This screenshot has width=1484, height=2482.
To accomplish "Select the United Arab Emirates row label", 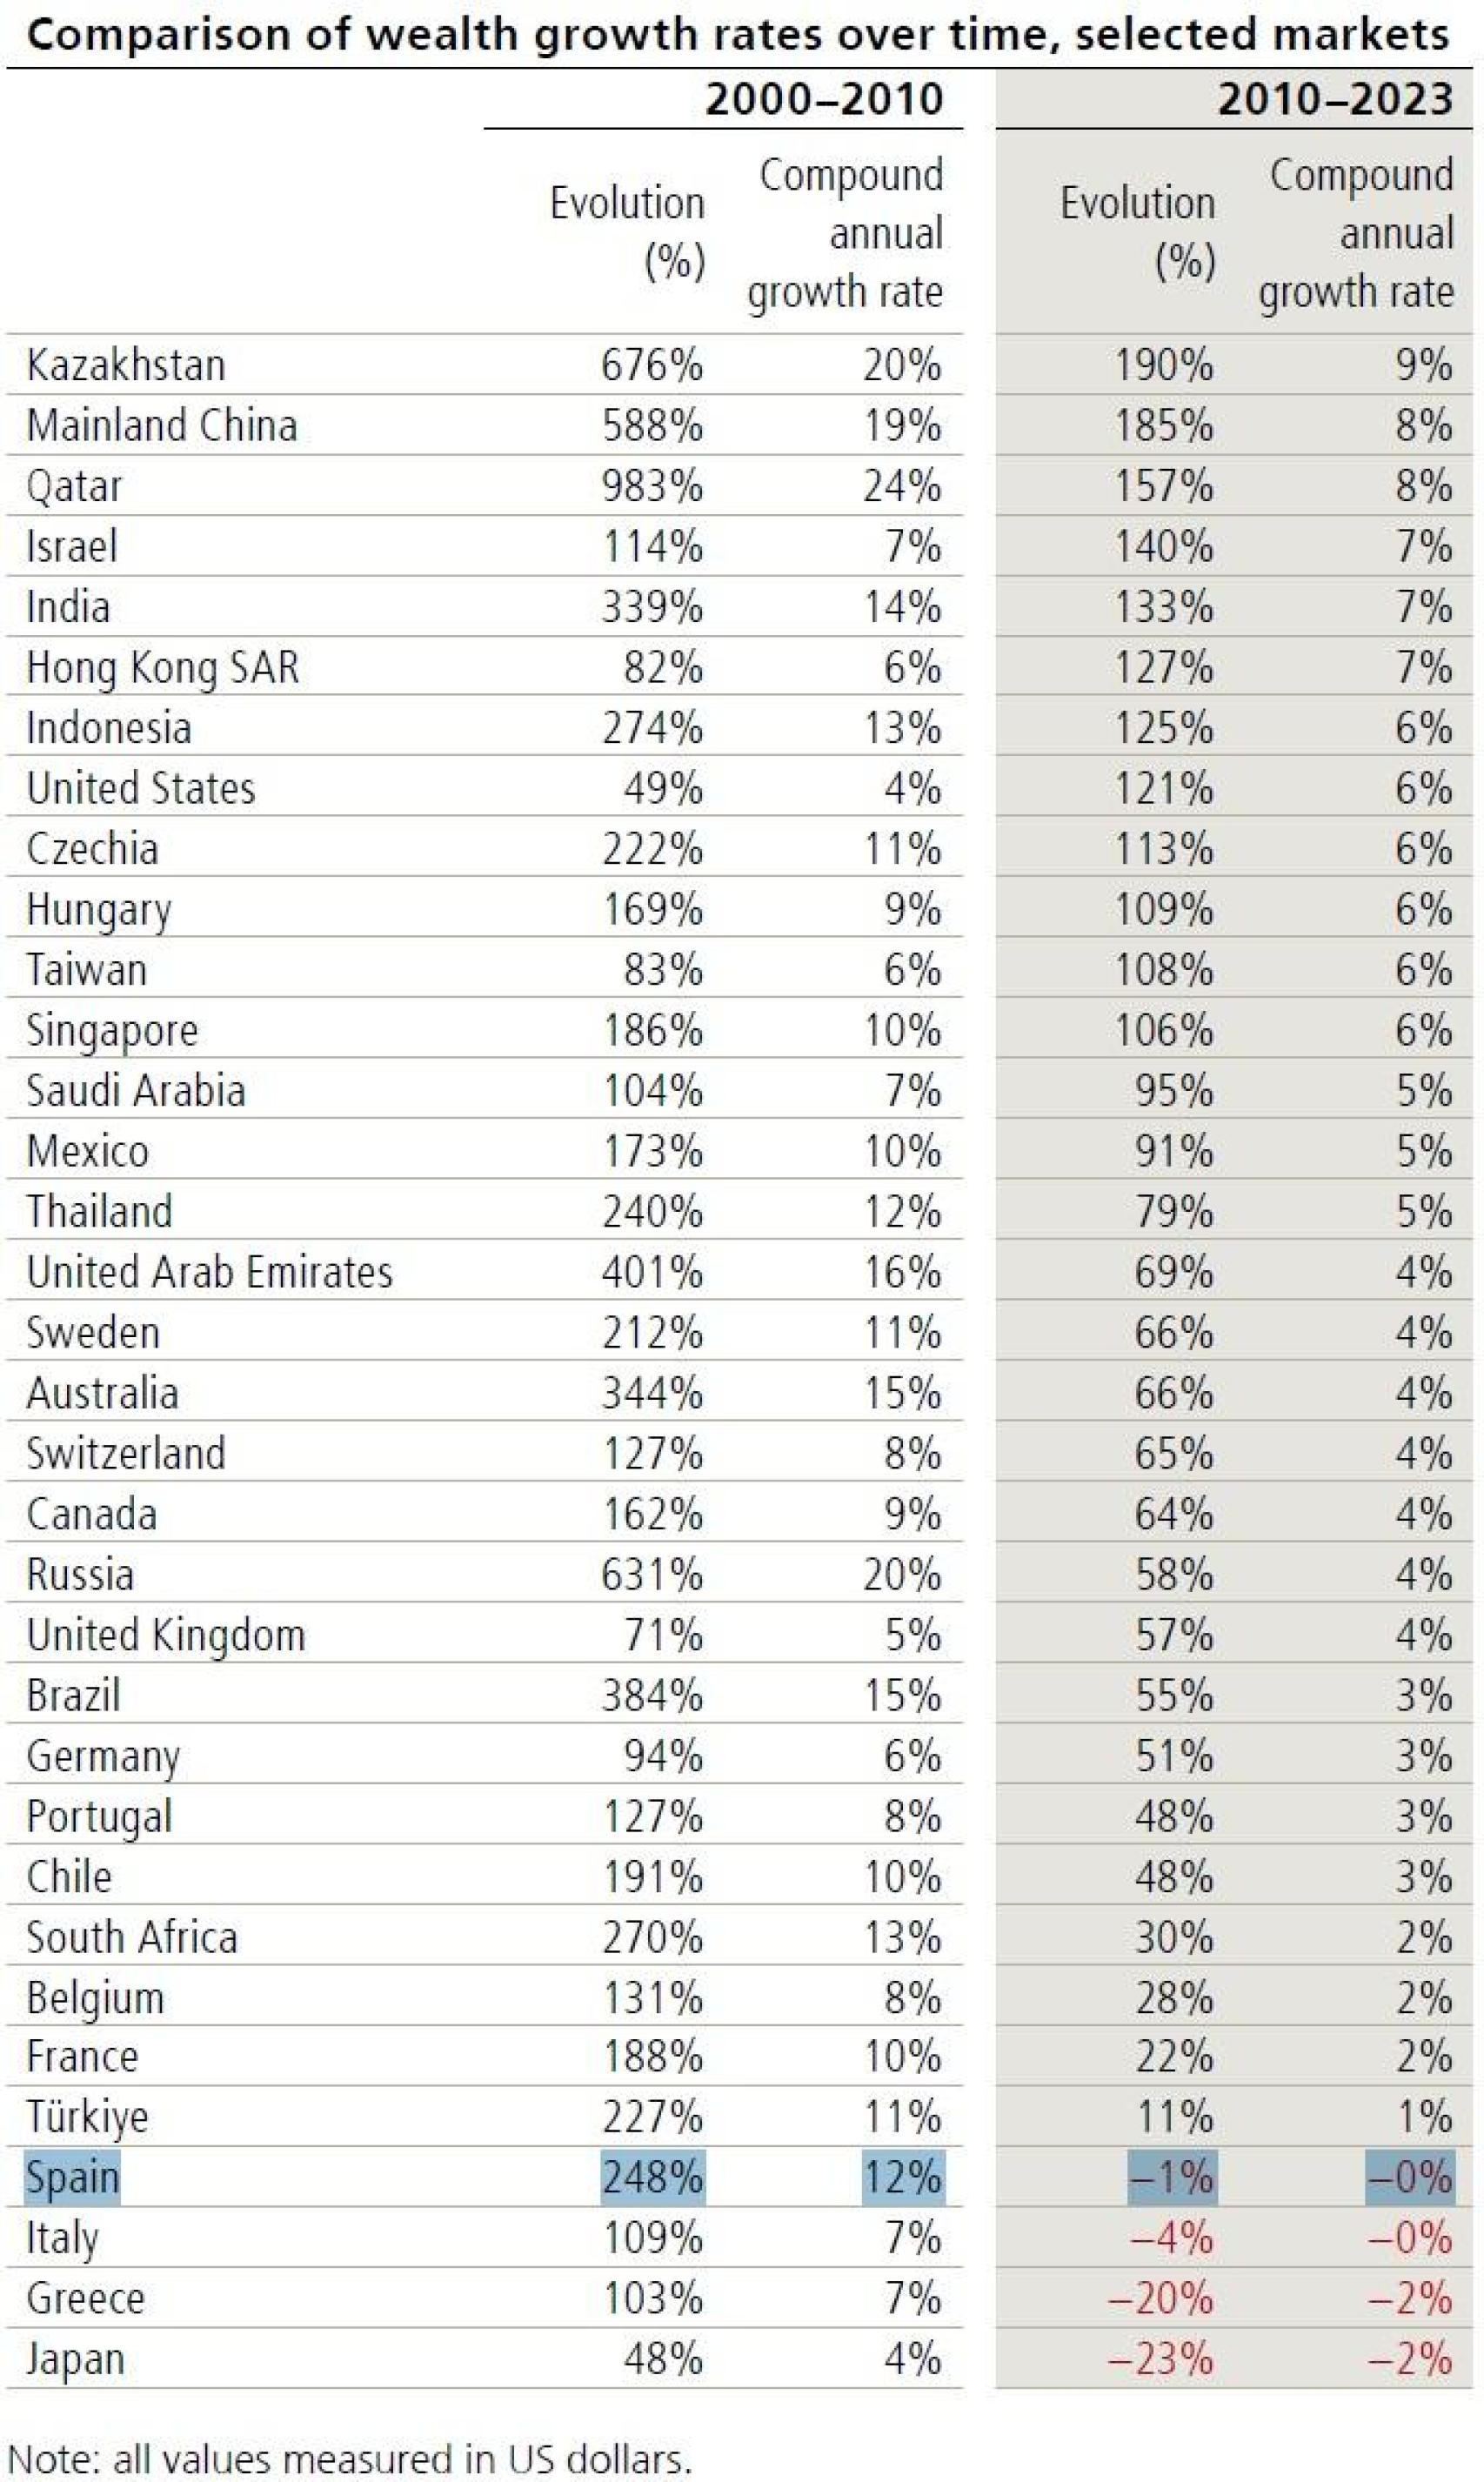I will [x=209, y=1272].
